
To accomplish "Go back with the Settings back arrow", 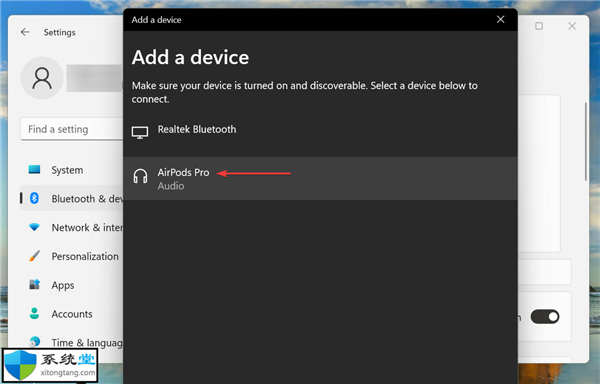I will (x=25, y=32).
